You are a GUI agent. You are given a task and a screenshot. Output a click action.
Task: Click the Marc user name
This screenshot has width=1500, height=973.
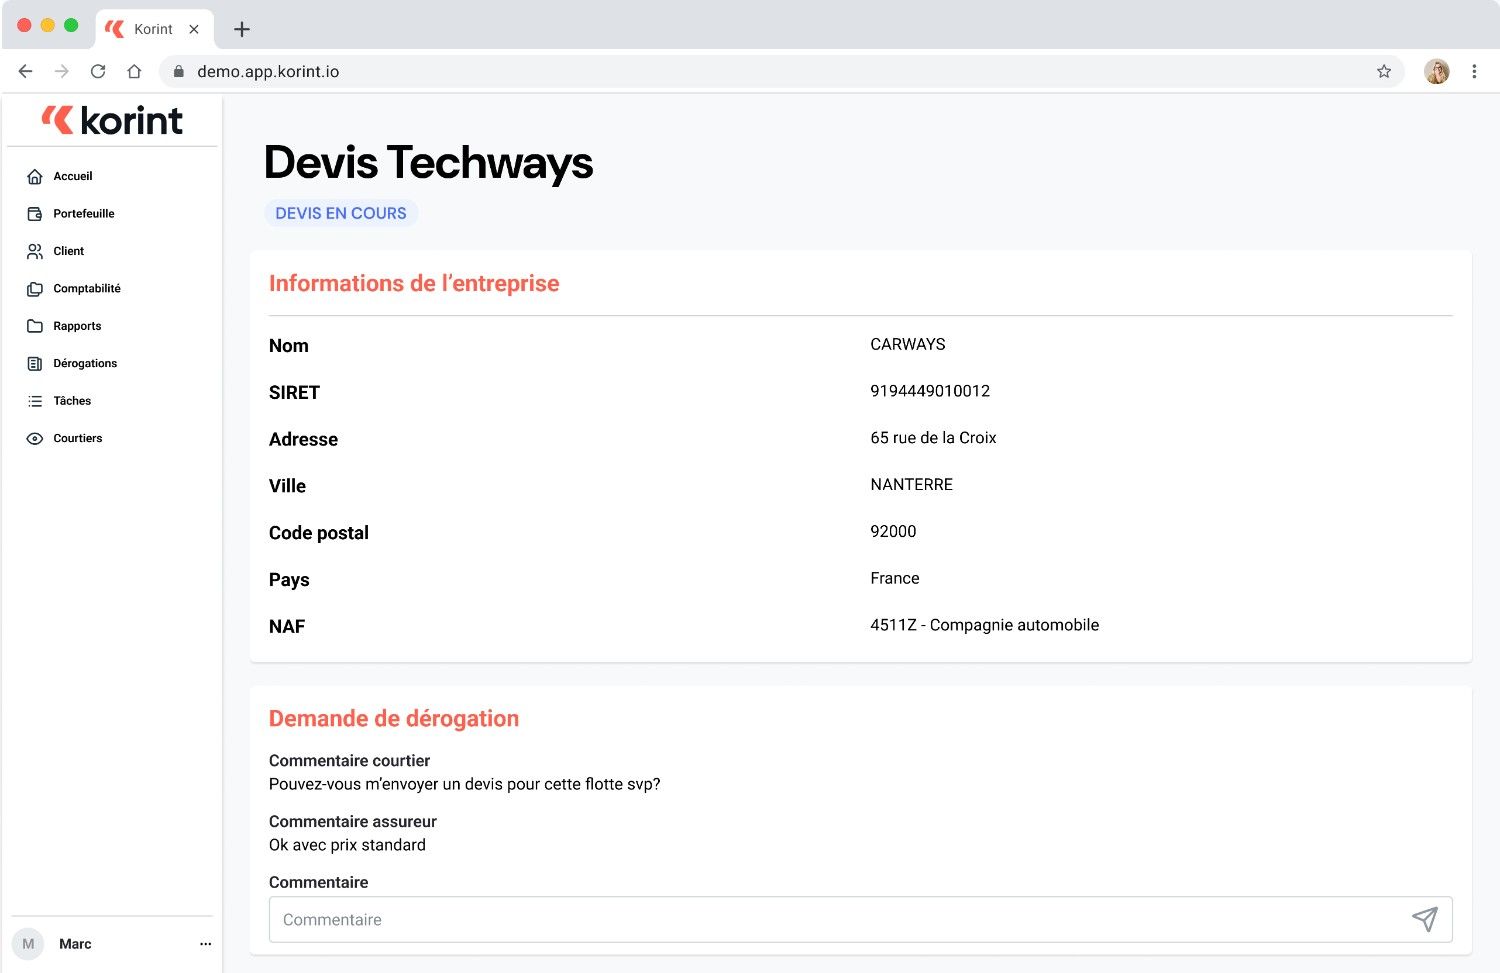(75, 944)
